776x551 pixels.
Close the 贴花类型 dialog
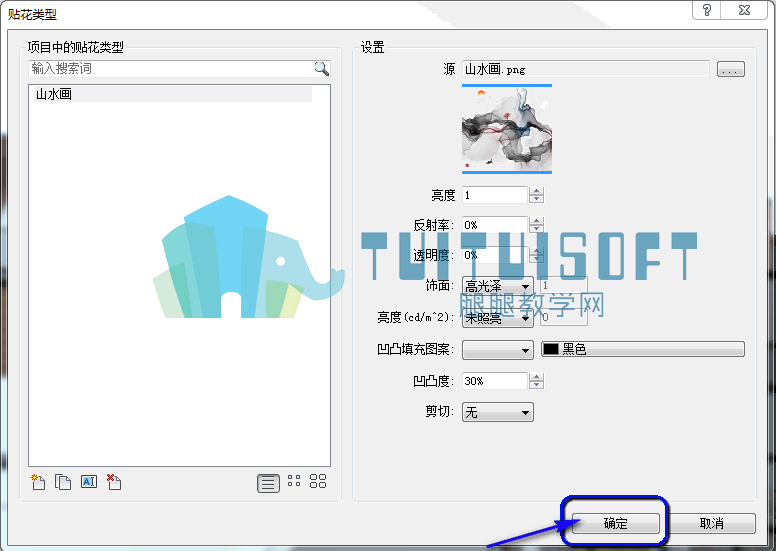[x=744, y=10]
